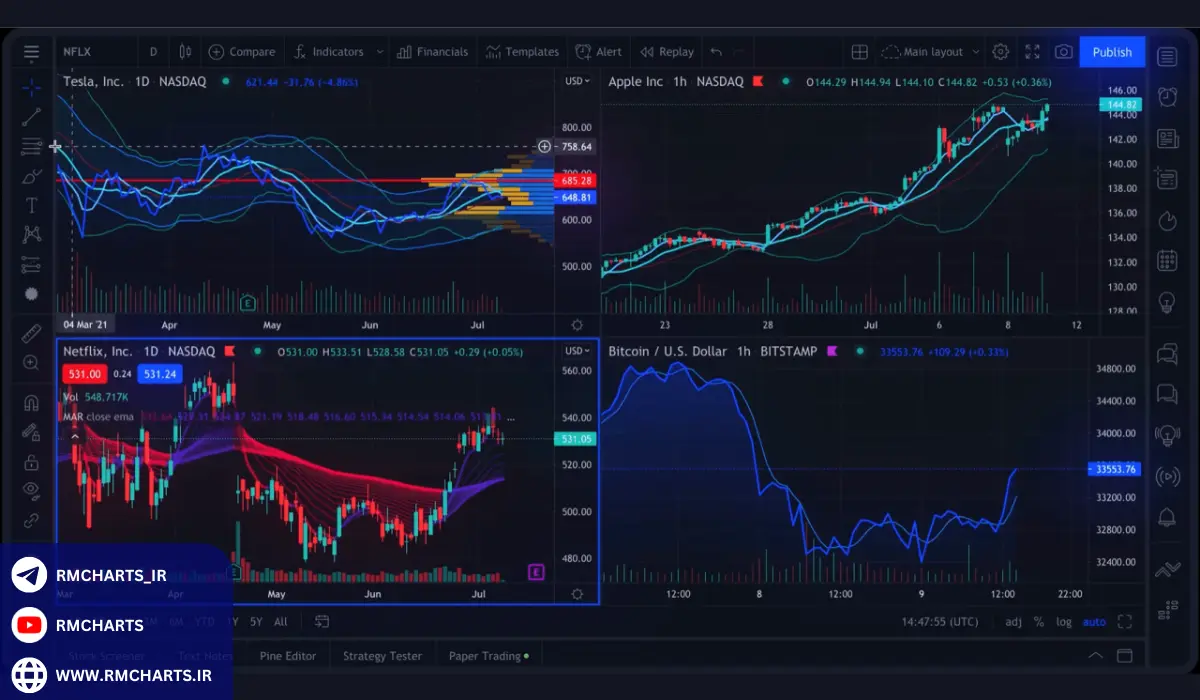The width and height of the screenshot is (1200, 700).
Task: Click the NFLX symbol search field
Action: [x=89, y=52]
